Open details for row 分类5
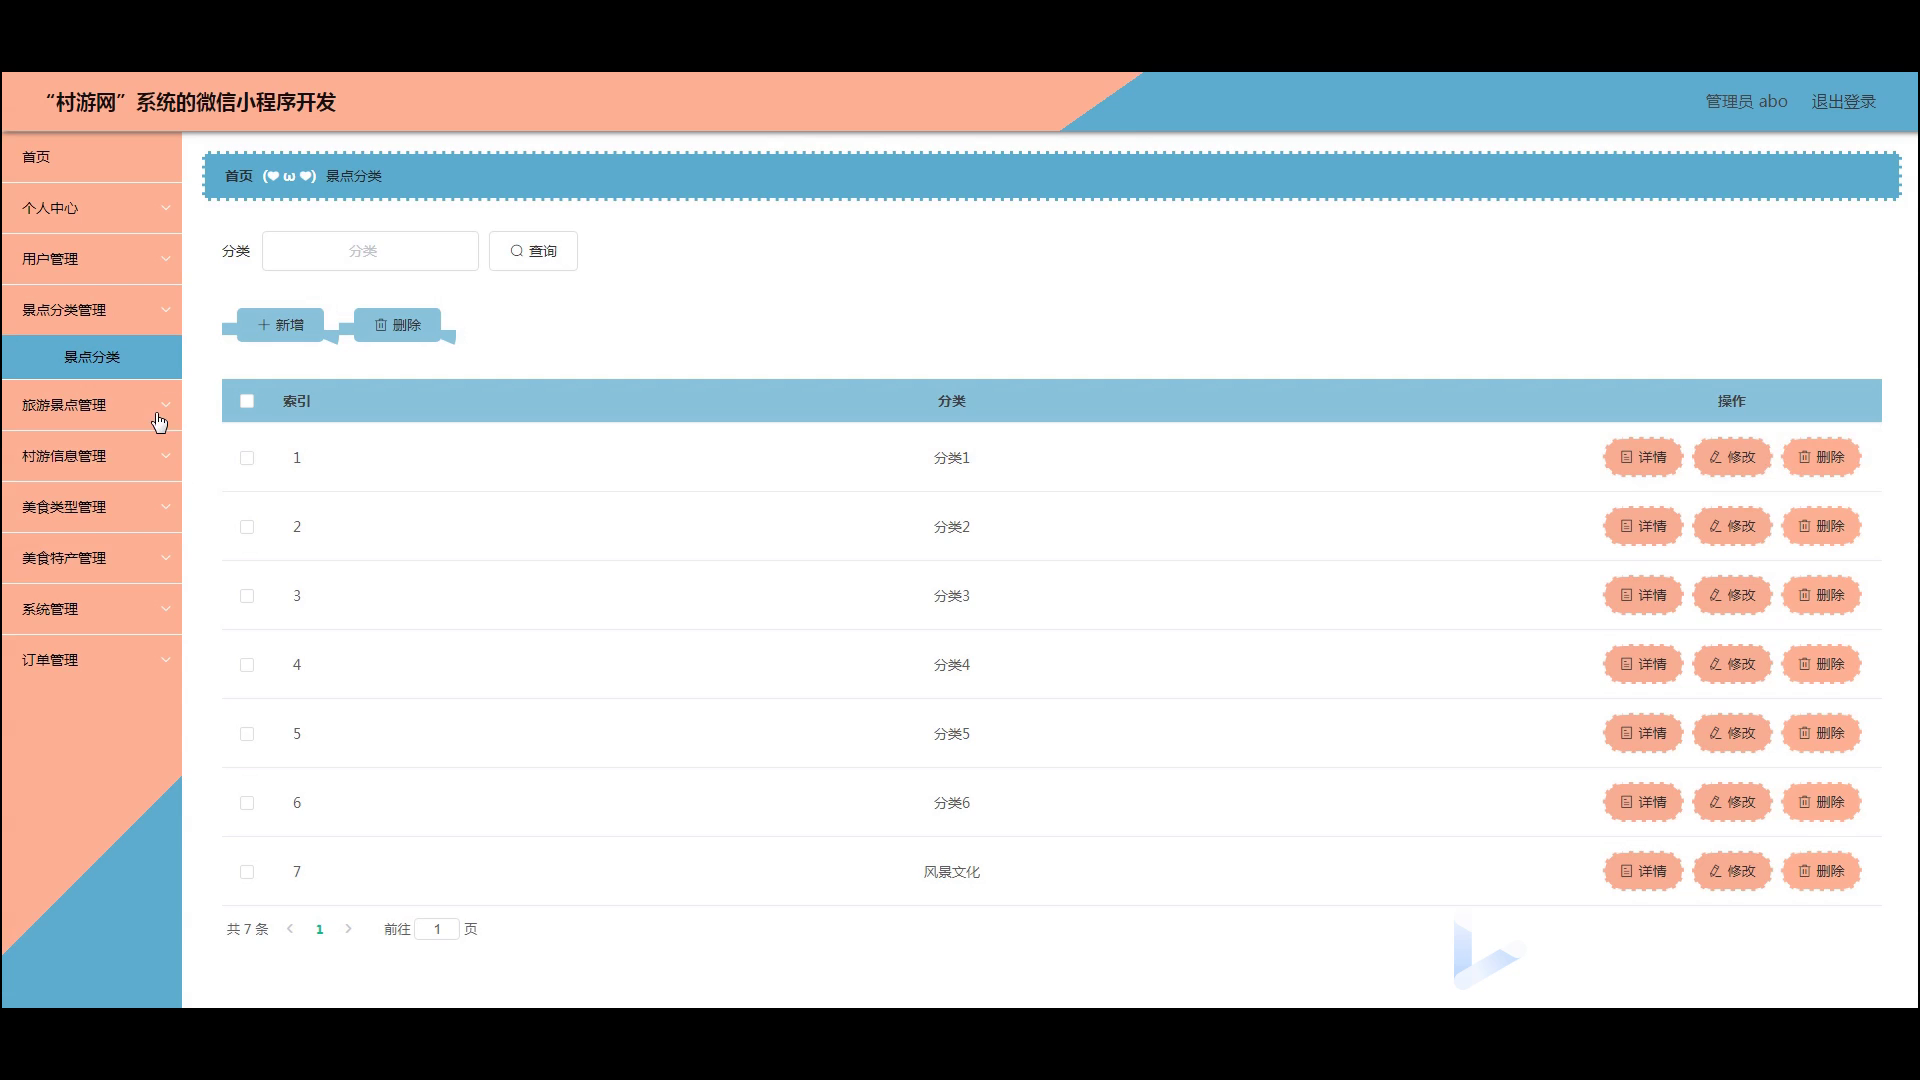The height and width of the screenshot is (1080, 1920). [1643, 733]
